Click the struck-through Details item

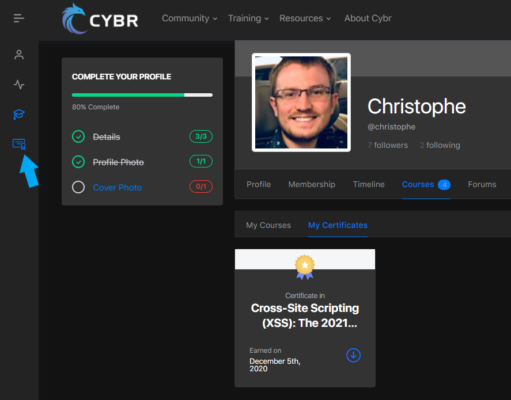click(106, 137)
